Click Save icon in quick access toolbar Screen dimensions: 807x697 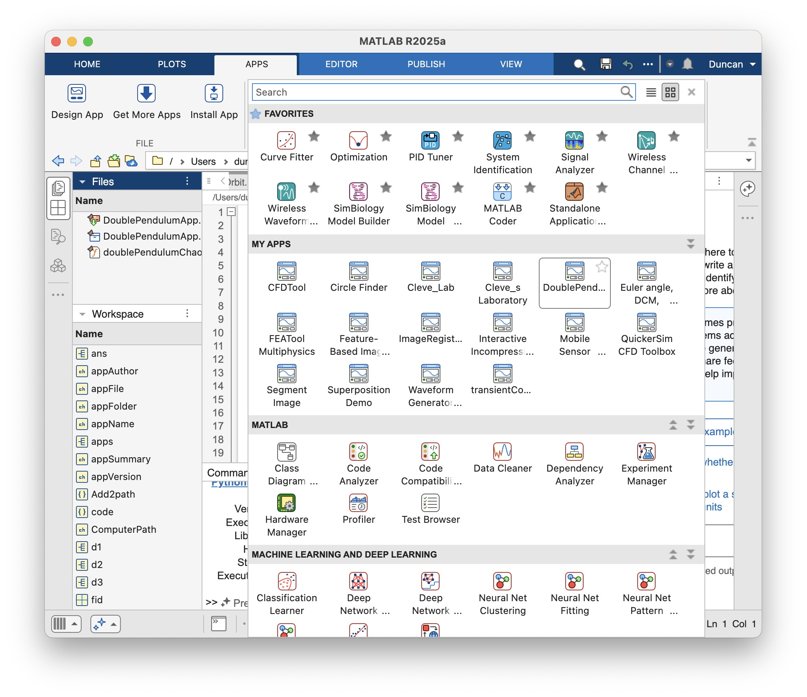(606, 64)
